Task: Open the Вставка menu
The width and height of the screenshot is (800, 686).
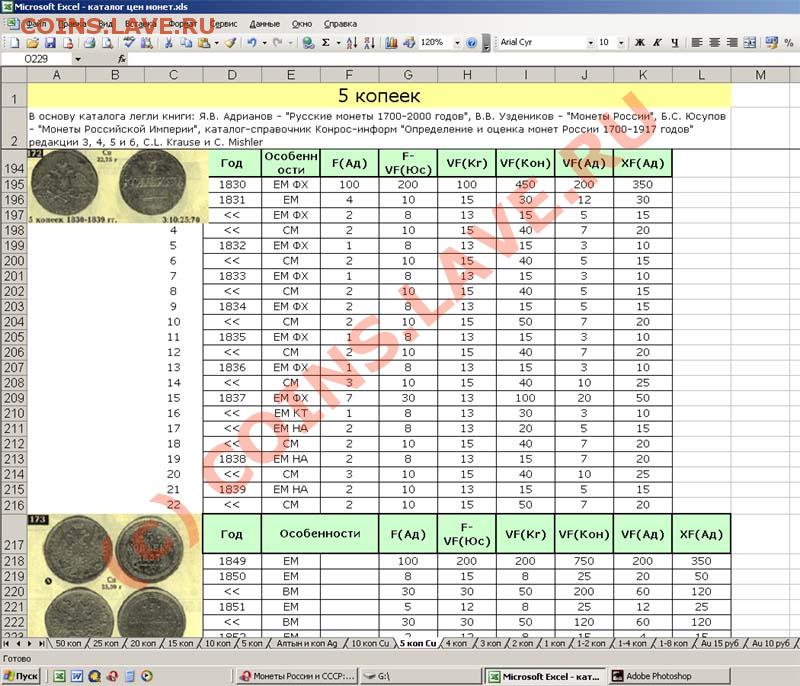Action: pyautogui.click(x=139, y=23)
